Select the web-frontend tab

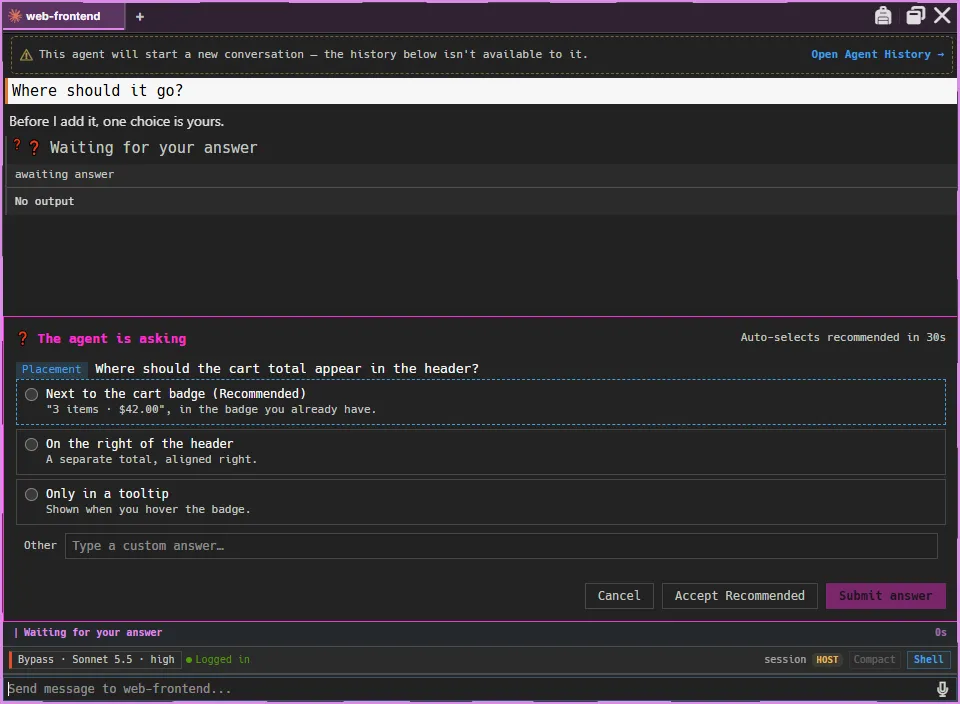(63, 17)
